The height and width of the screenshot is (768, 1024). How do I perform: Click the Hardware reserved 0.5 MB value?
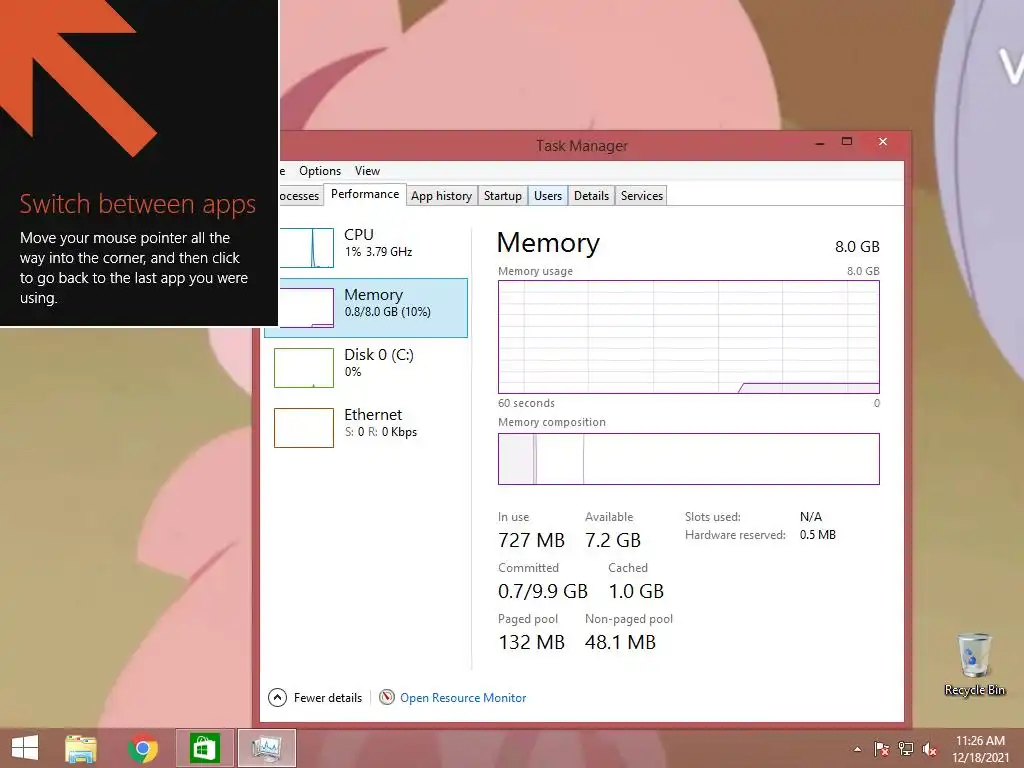[x=818, y=535]
